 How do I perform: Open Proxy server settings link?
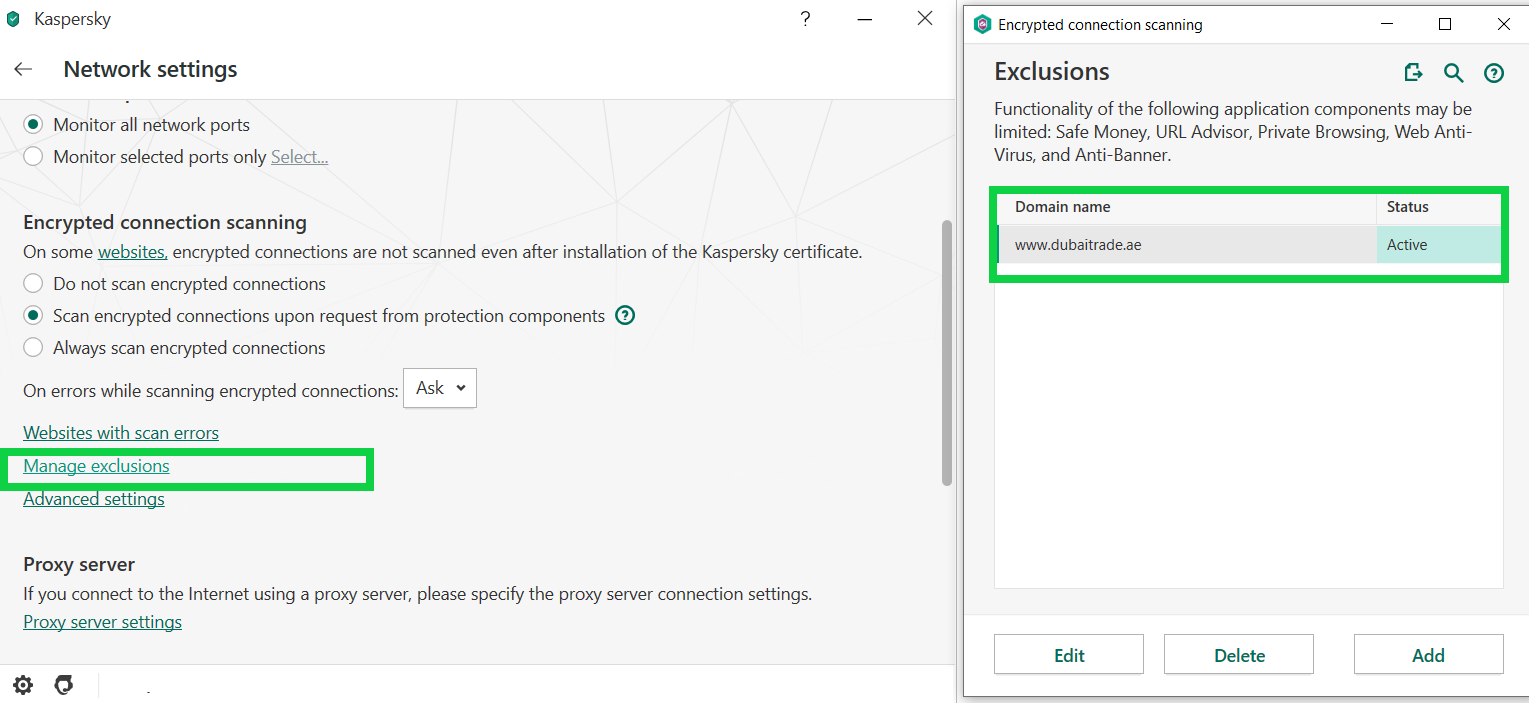102,622
